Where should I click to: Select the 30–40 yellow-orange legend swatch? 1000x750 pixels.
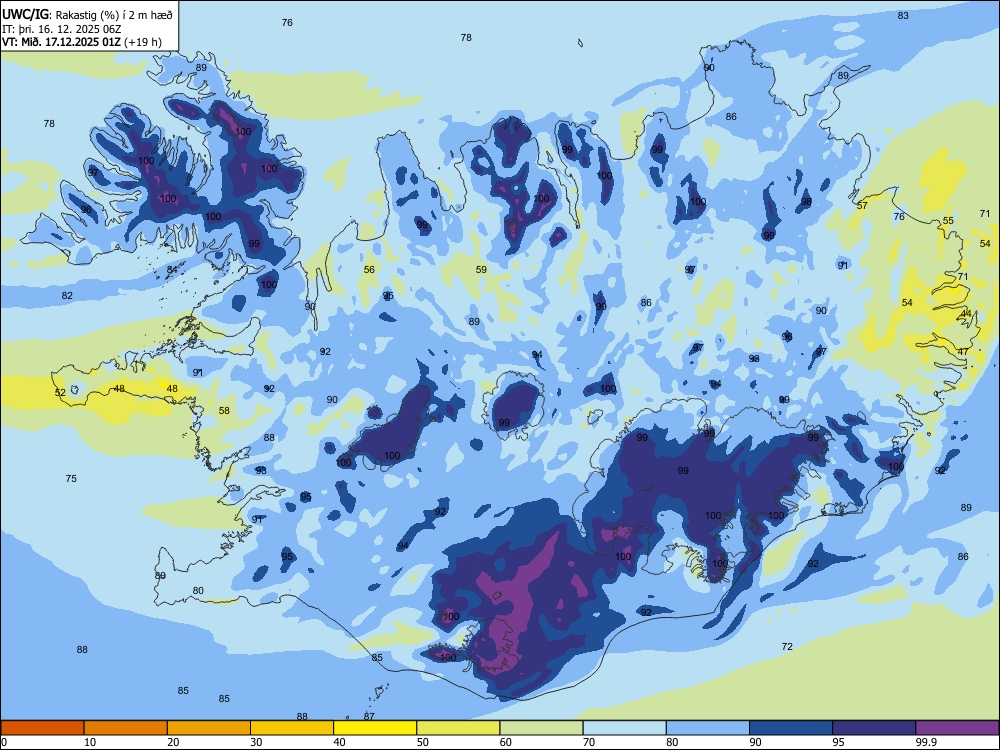[x=292, y=728]
